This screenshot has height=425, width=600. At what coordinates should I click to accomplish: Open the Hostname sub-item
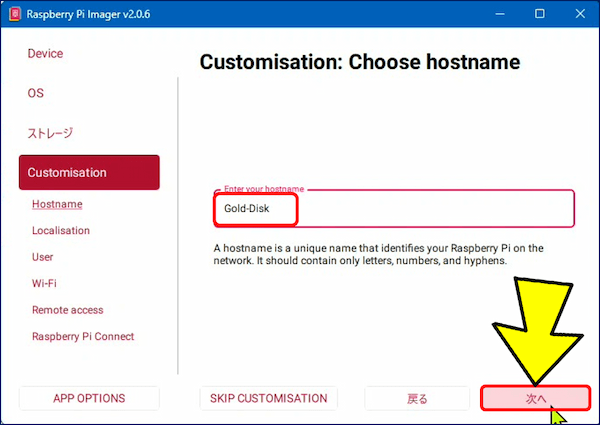tap(57, 204)
